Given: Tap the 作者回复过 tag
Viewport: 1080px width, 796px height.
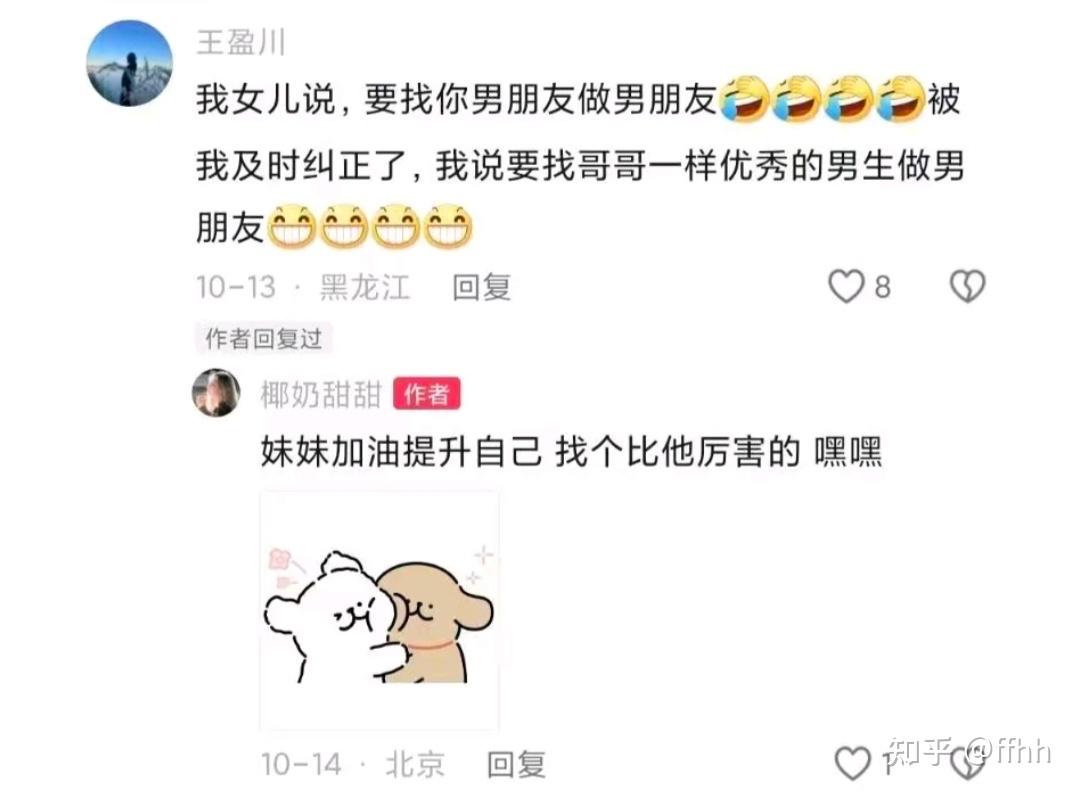Looking at the screenshot, I should 264,338.
